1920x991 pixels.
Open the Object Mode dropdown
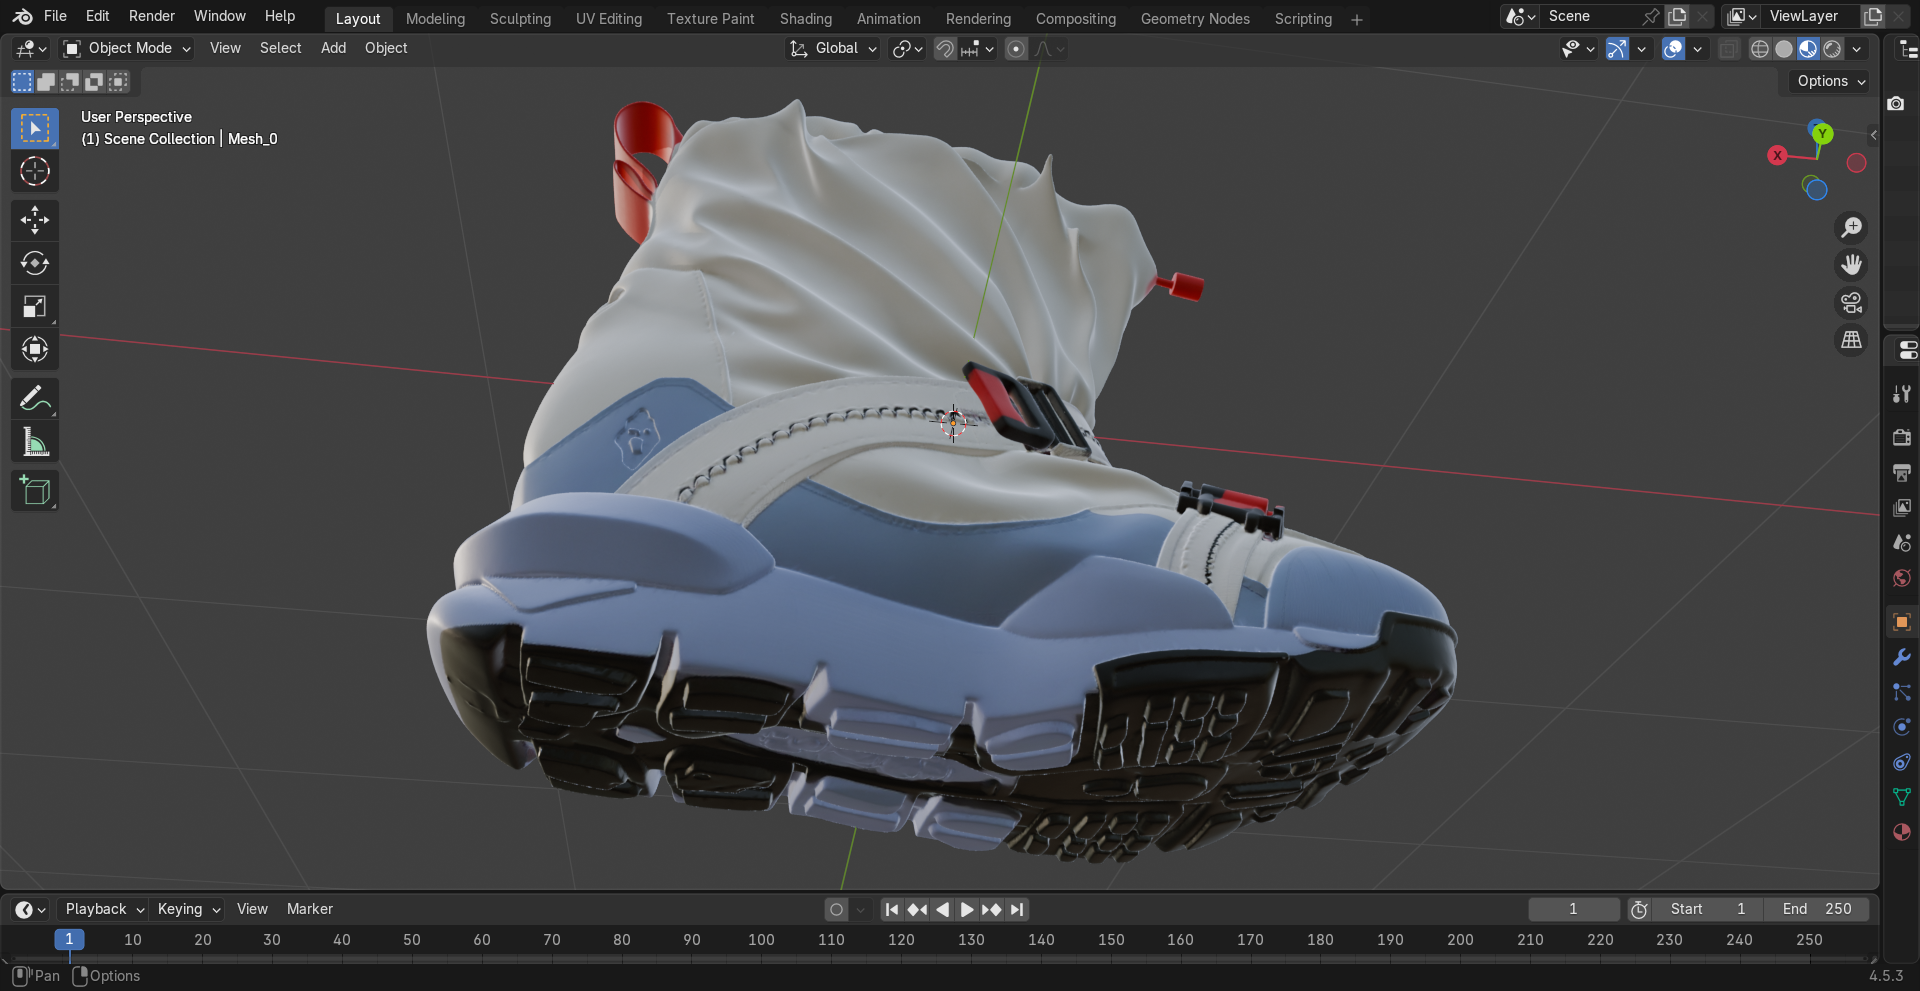tap(125, 48)
